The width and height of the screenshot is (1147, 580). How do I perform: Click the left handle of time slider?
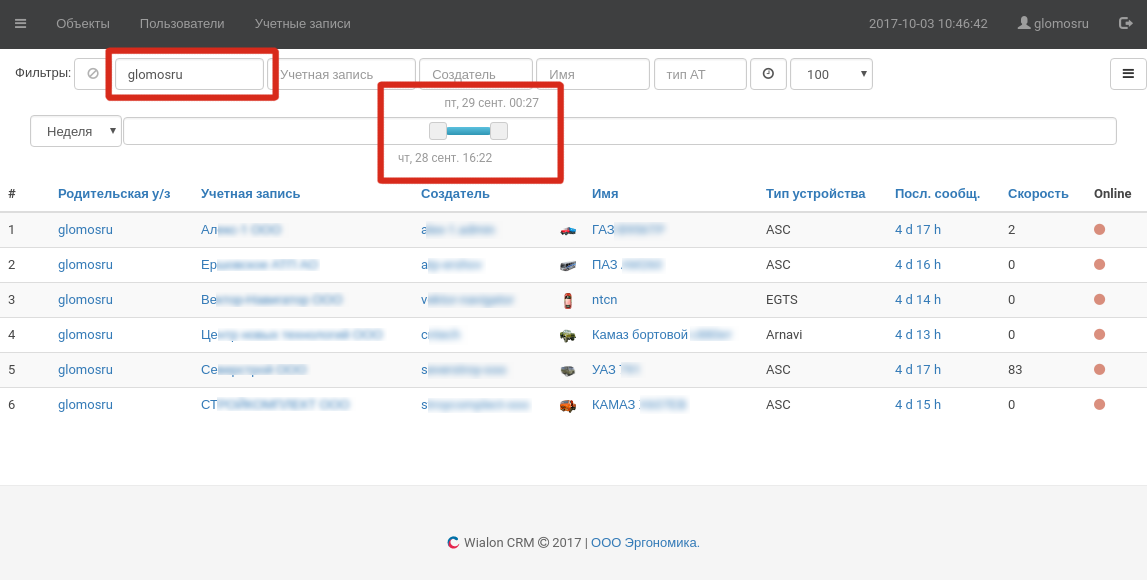click(438, 131)
